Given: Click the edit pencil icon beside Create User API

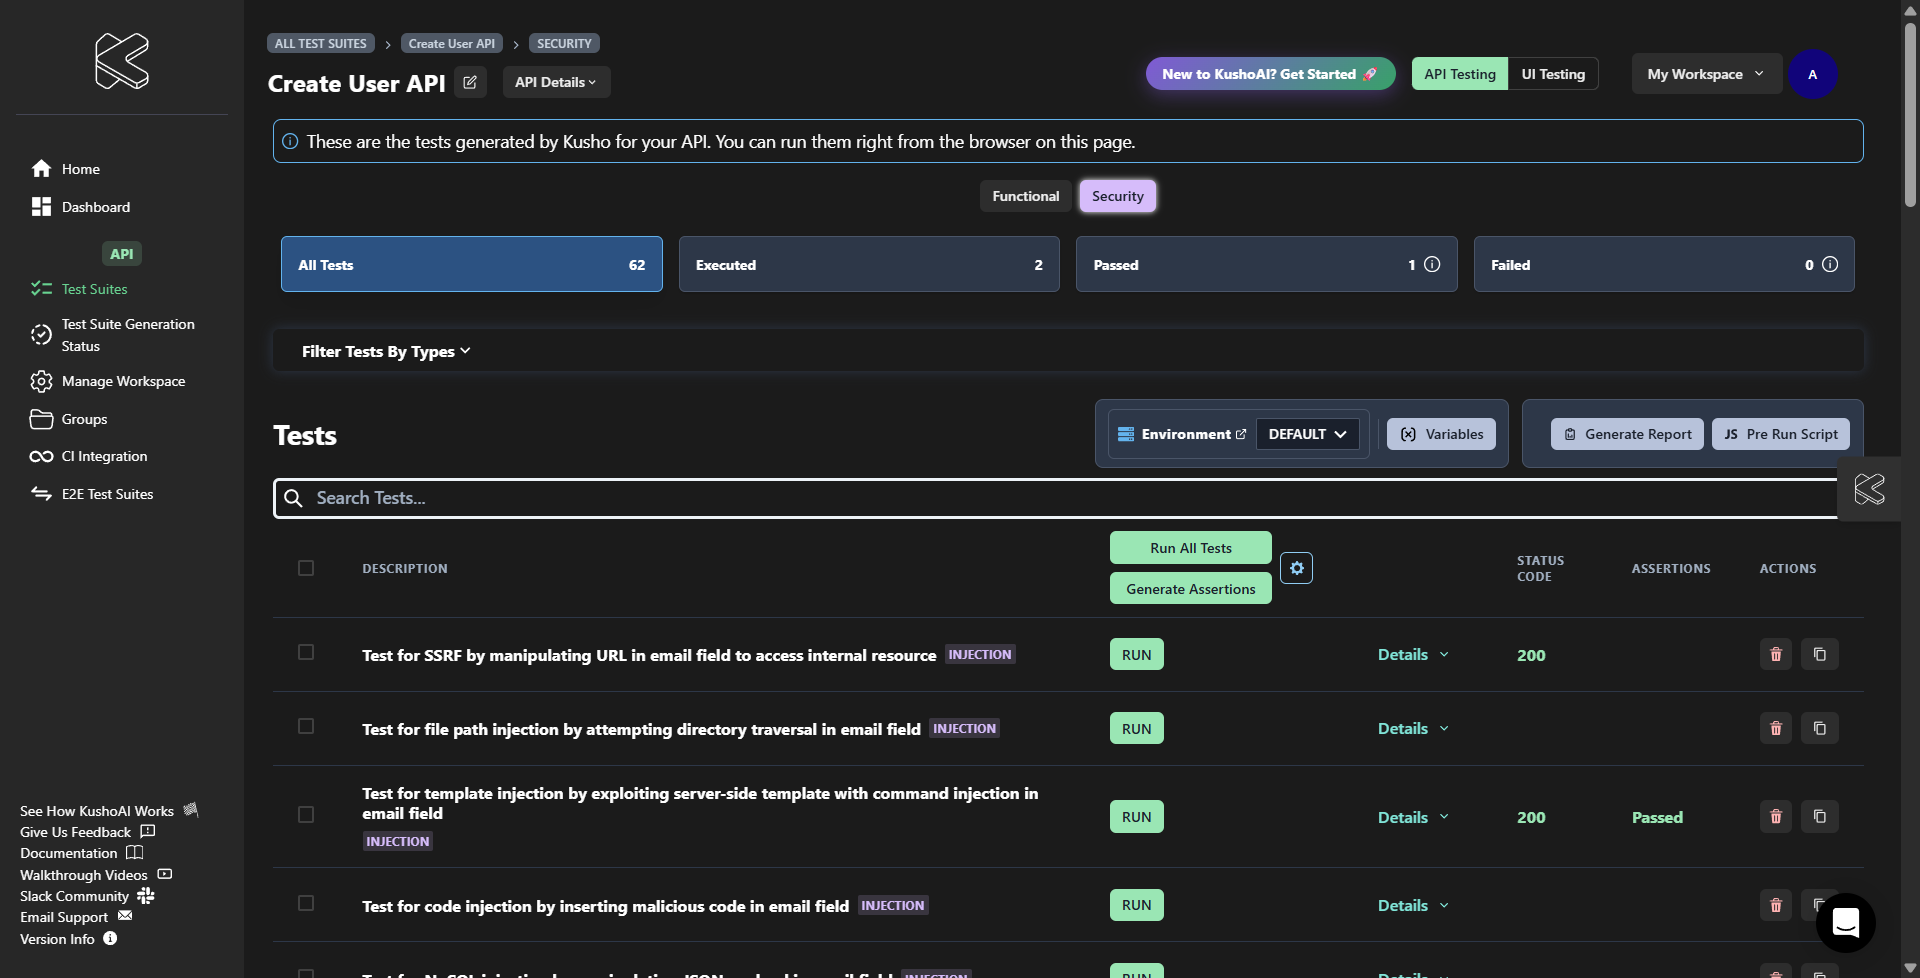Looking at the screenshot, I should [x=470, y=82].
